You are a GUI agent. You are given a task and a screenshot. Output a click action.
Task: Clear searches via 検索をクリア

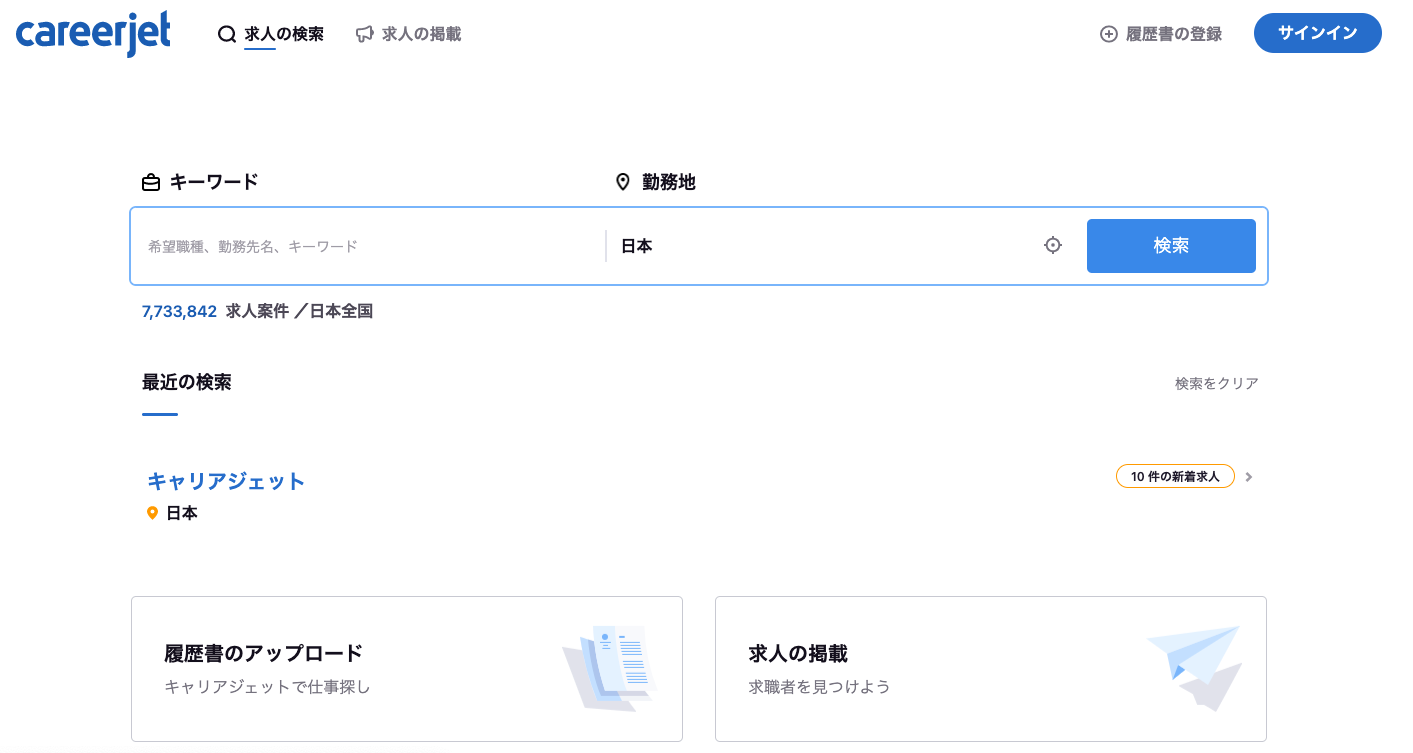[x=1216, y=383]
